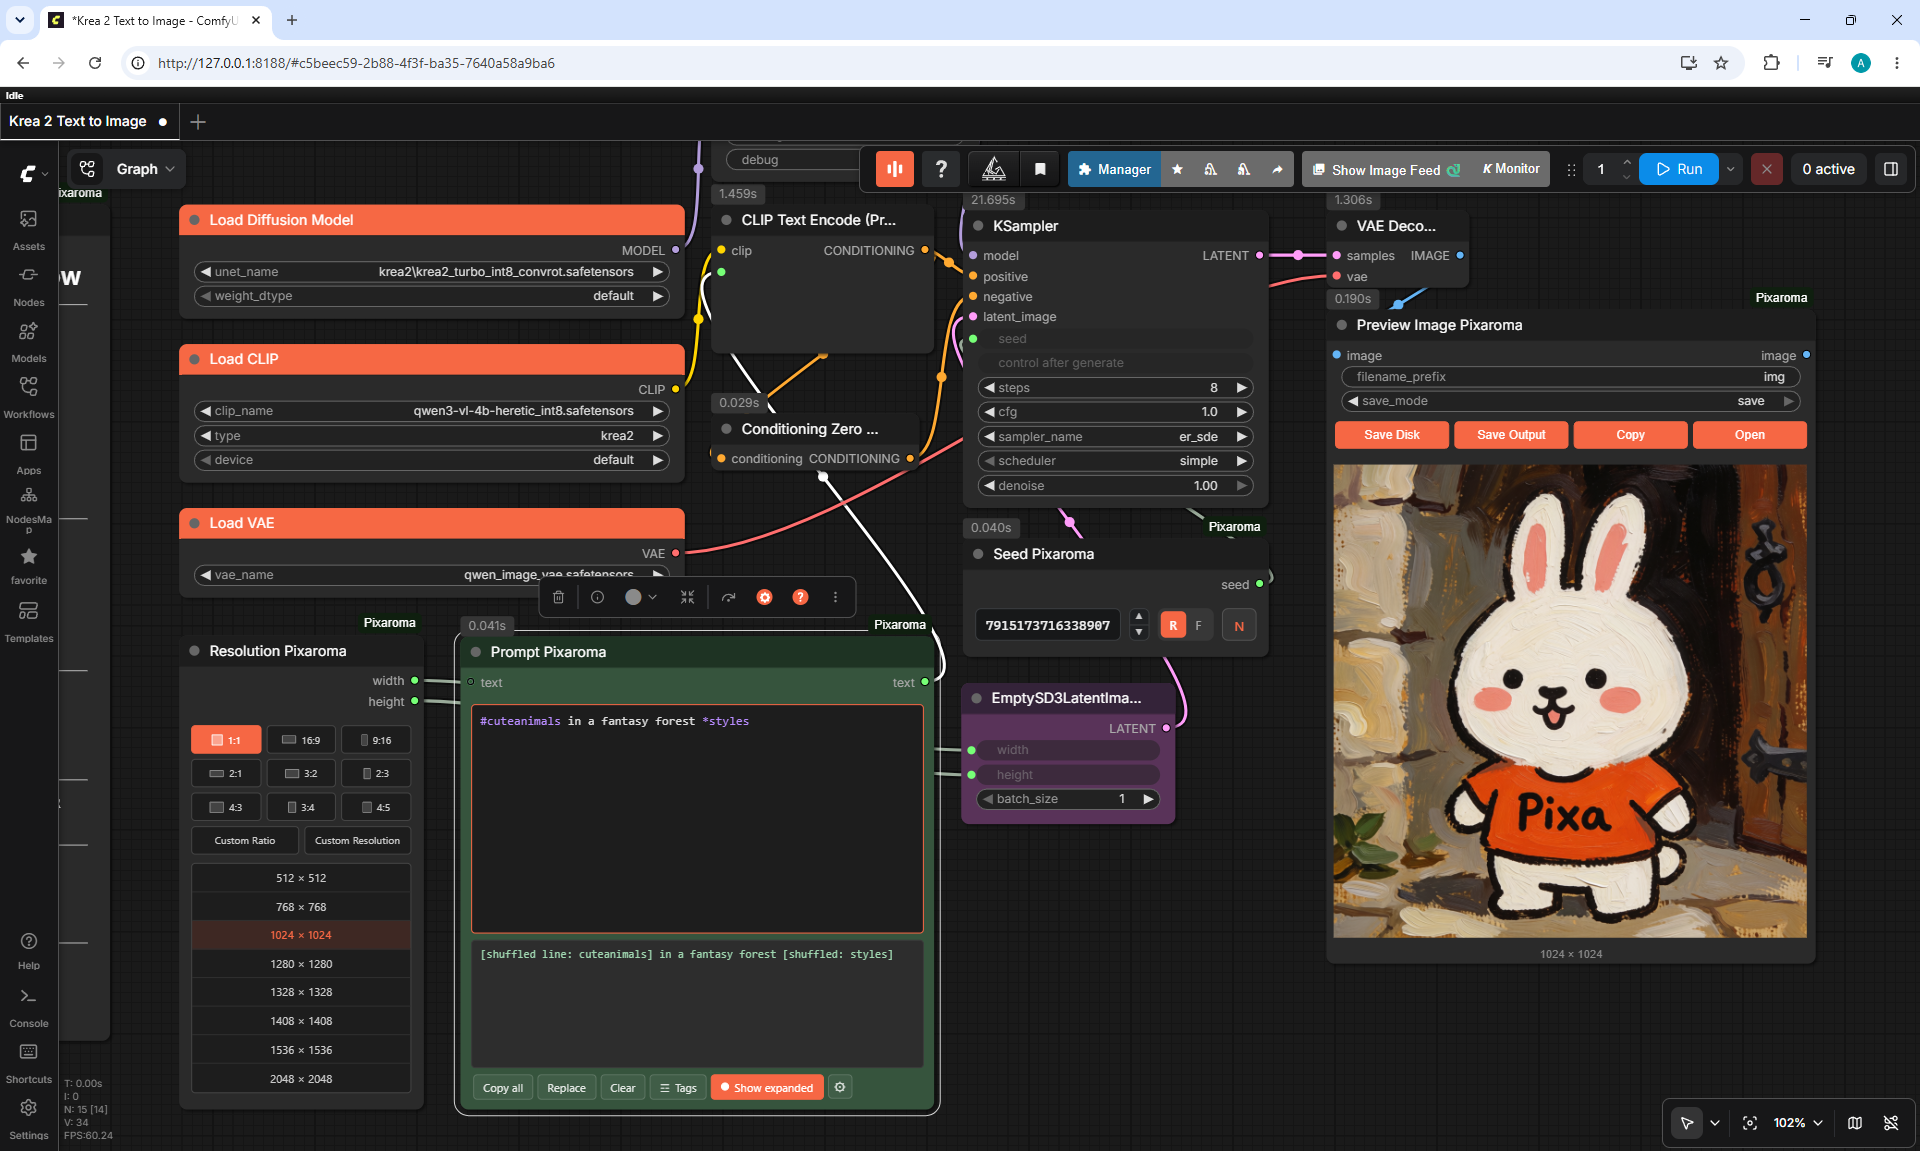Click the Custom Resolution button
1920x1151 pixels.
click(x=357, y=841)
